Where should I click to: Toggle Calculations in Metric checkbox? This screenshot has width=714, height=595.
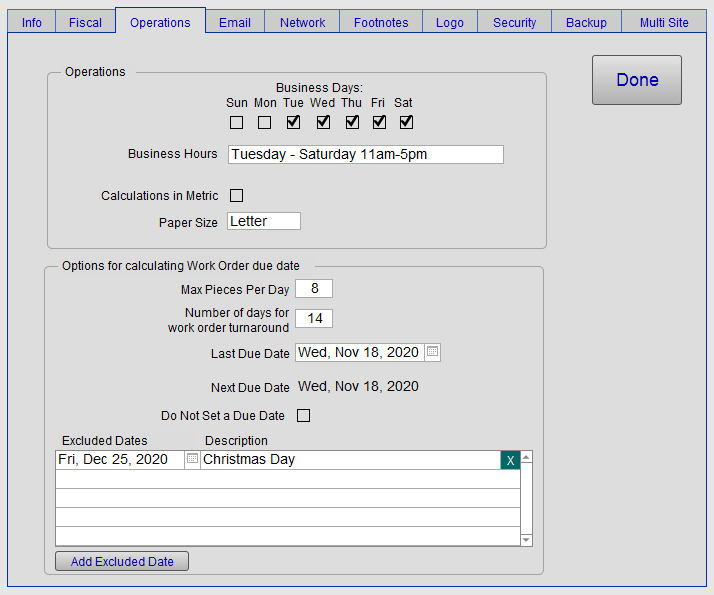coord(237,196)
